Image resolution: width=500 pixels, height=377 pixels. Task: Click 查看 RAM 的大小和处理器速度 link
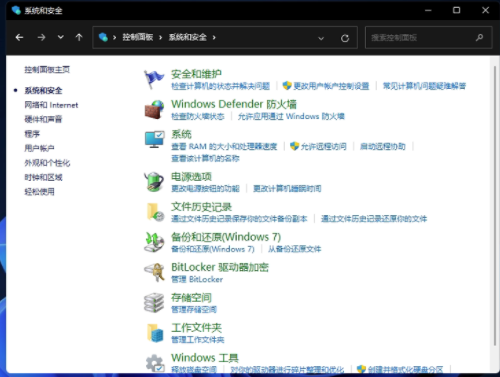[x=224, y=146]
